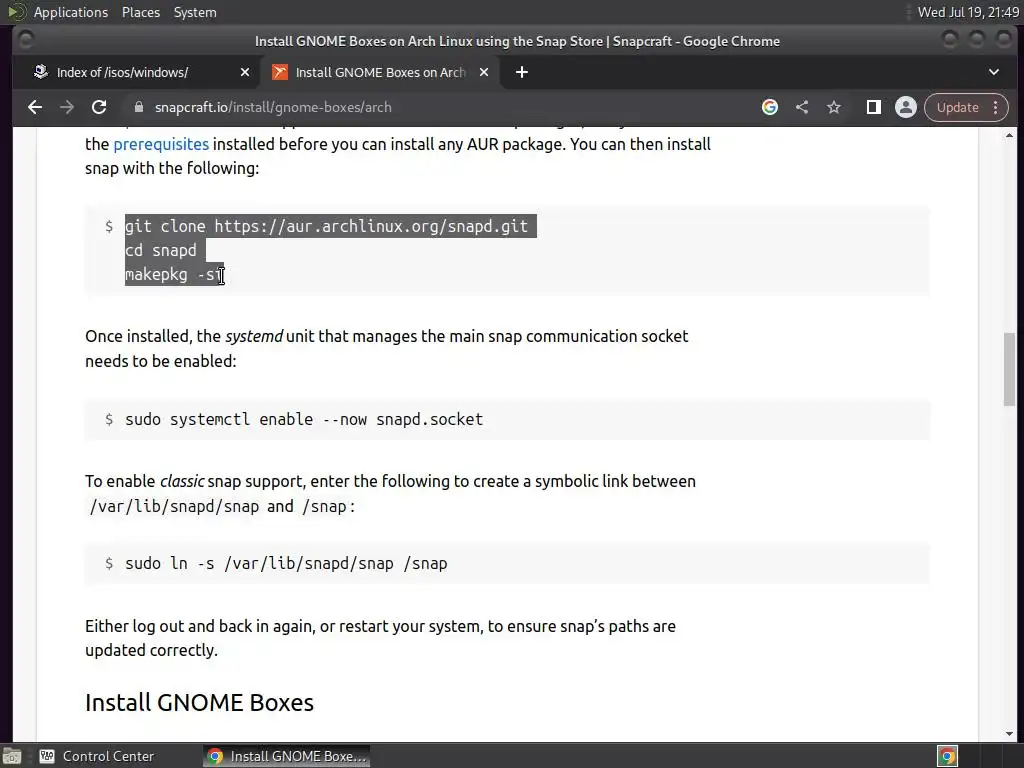Screen dimensions: 1024x768
Task: Click the Chrome tray icon in bottom panel
Action: [948, 756]
